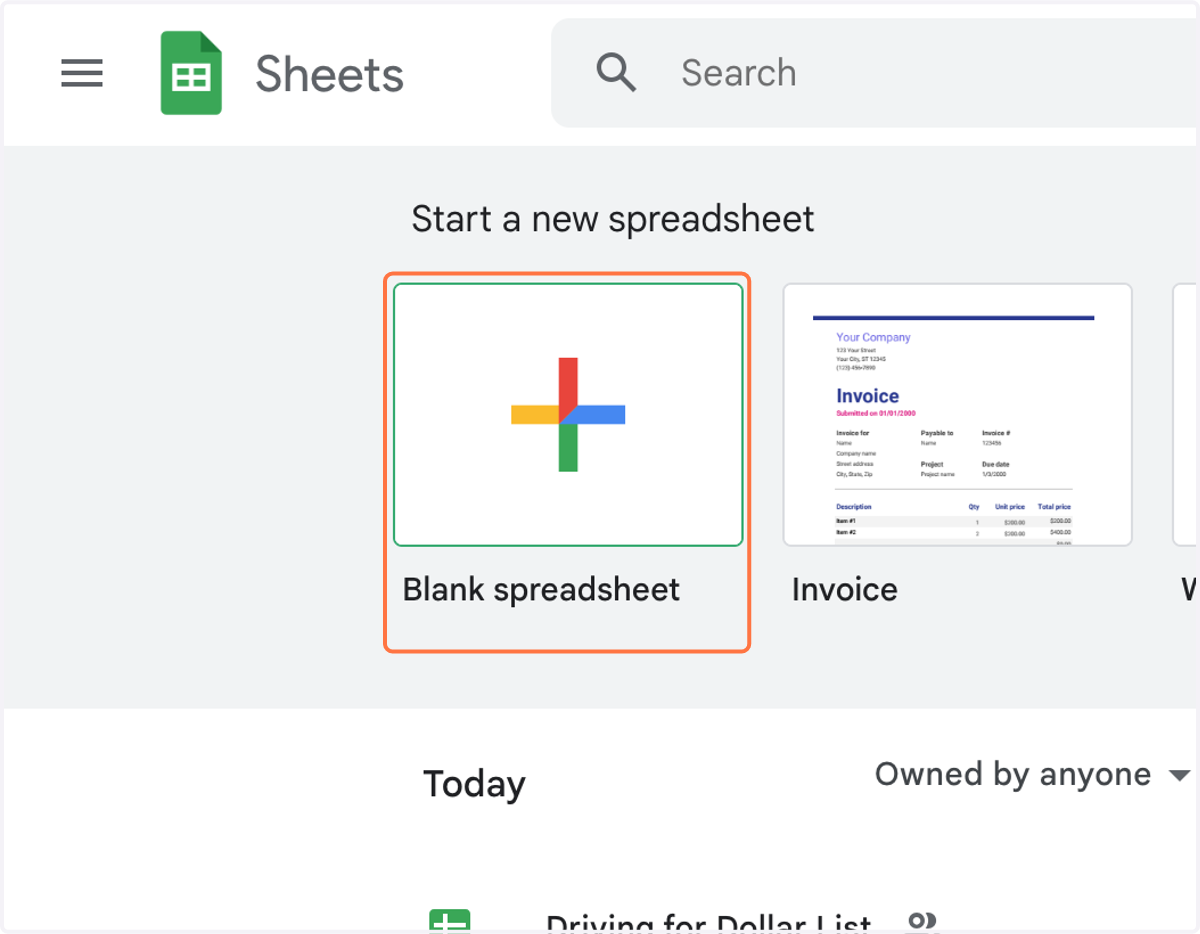1200x934 pixels.
Task: Open the Invoice template thumbnail
Action: 957,415
